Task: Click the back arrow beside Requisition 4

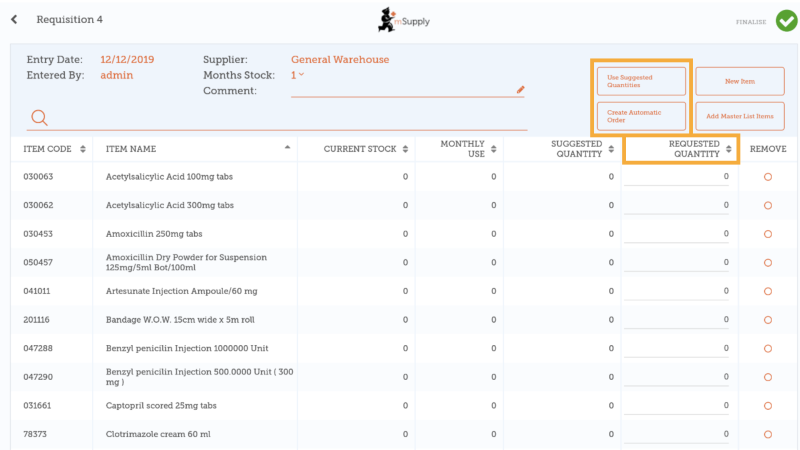Action: tap(14, 20)
